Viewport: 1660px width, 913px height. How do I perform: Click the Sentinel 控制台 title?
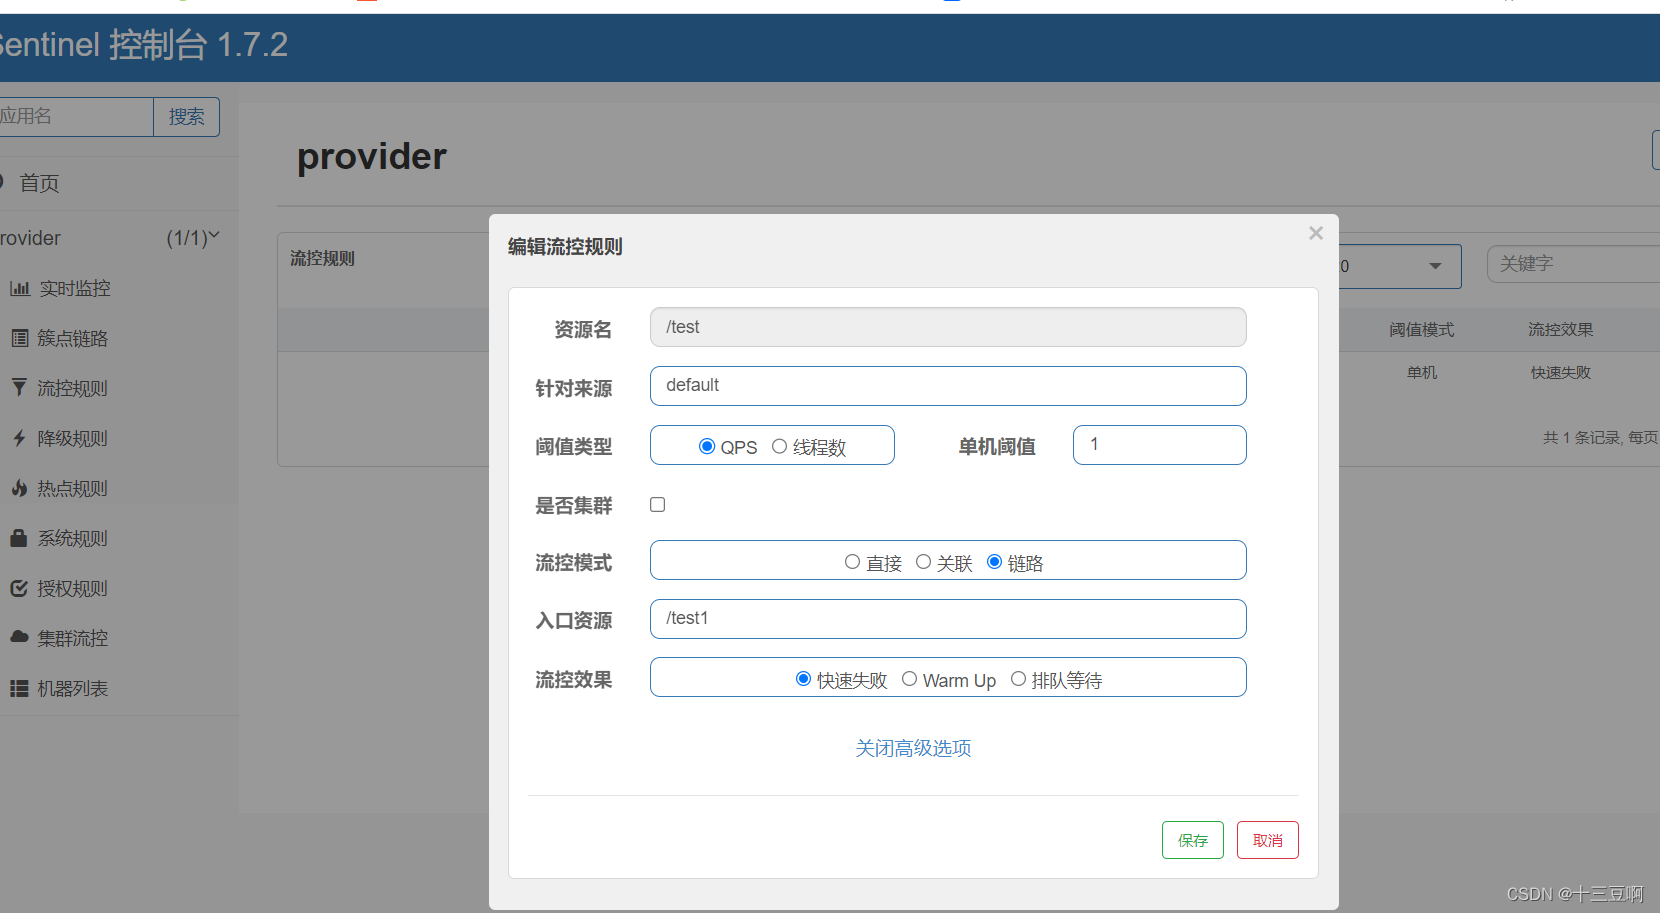coord(143,45)
